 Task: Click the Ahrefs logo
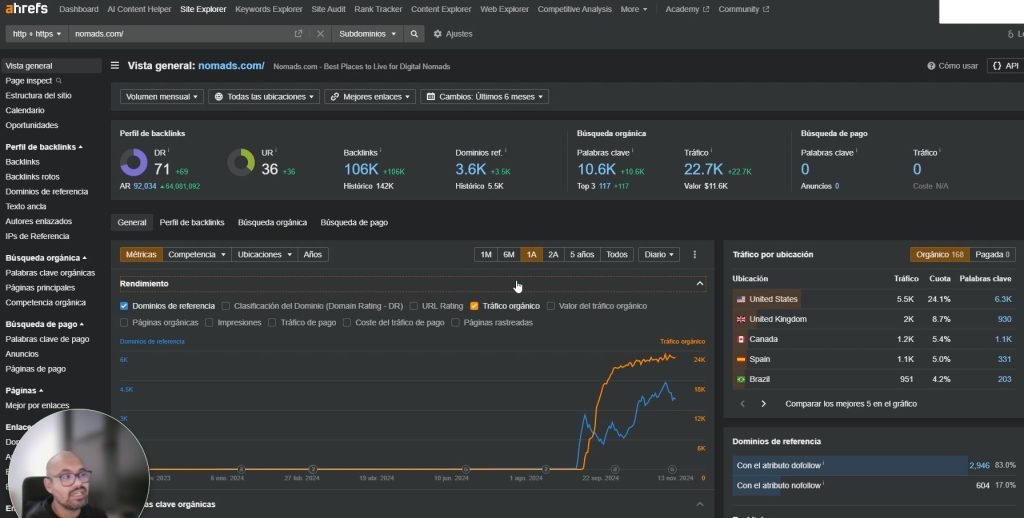[27, 8]
